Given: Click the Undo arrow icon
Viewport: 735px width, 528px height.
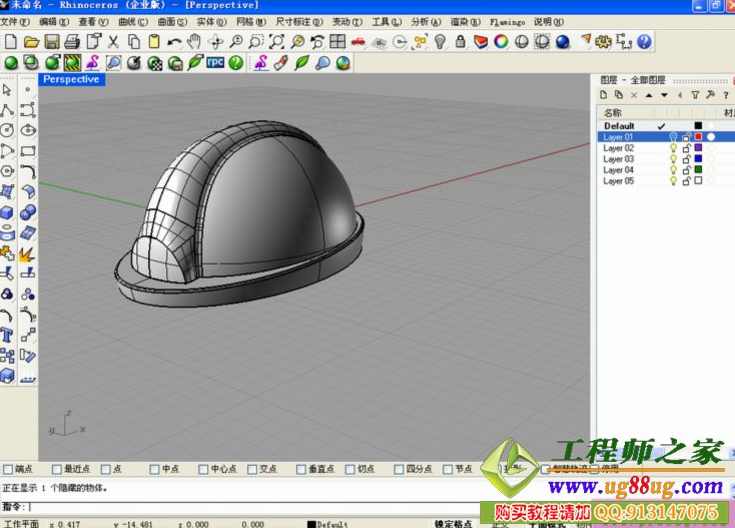Looking at the screenshot, I should pos(174,42).
